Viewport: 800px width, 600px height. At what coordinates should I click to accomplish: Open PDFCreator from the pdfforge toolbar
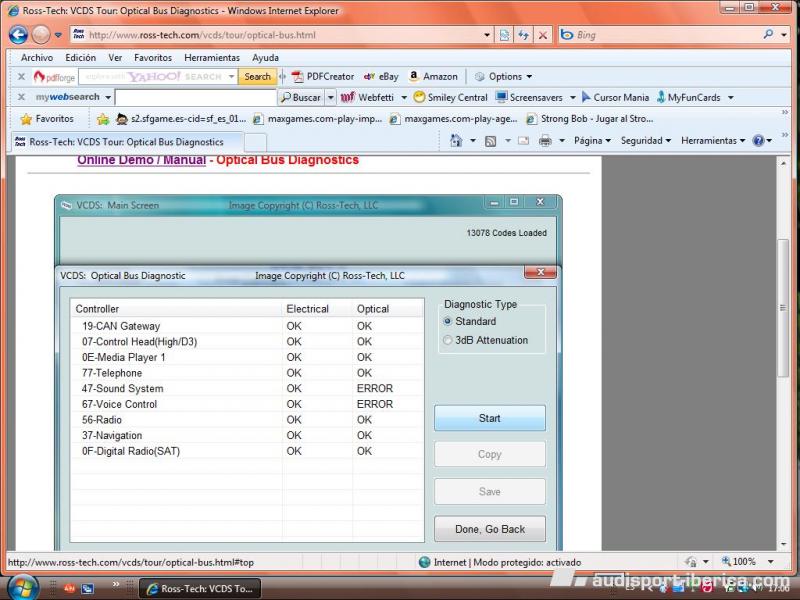[323, 77]
